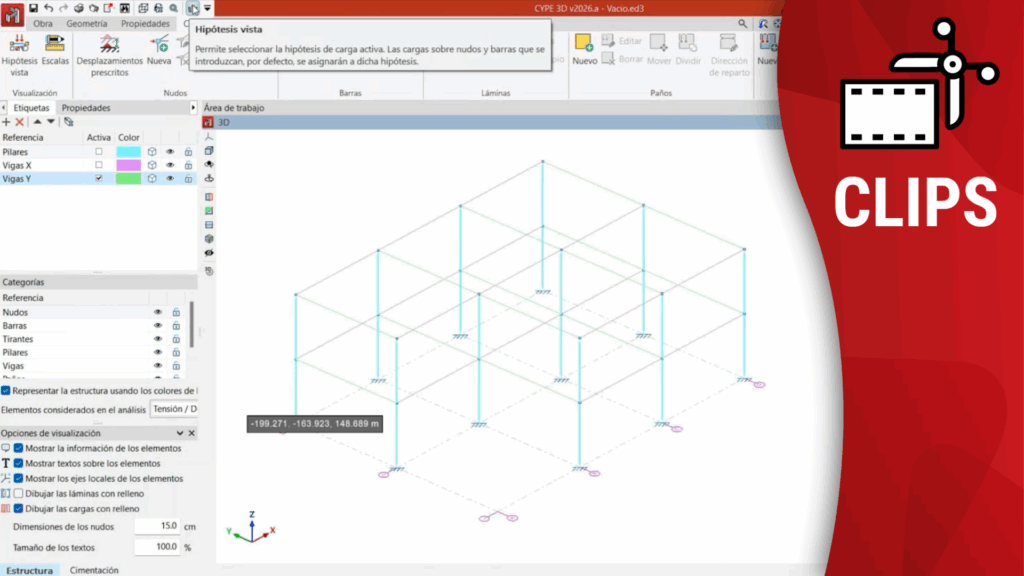Add a new label with plus icon
Screen dimensions: 1024x576
pyautogui.click(x=6, y=121)
